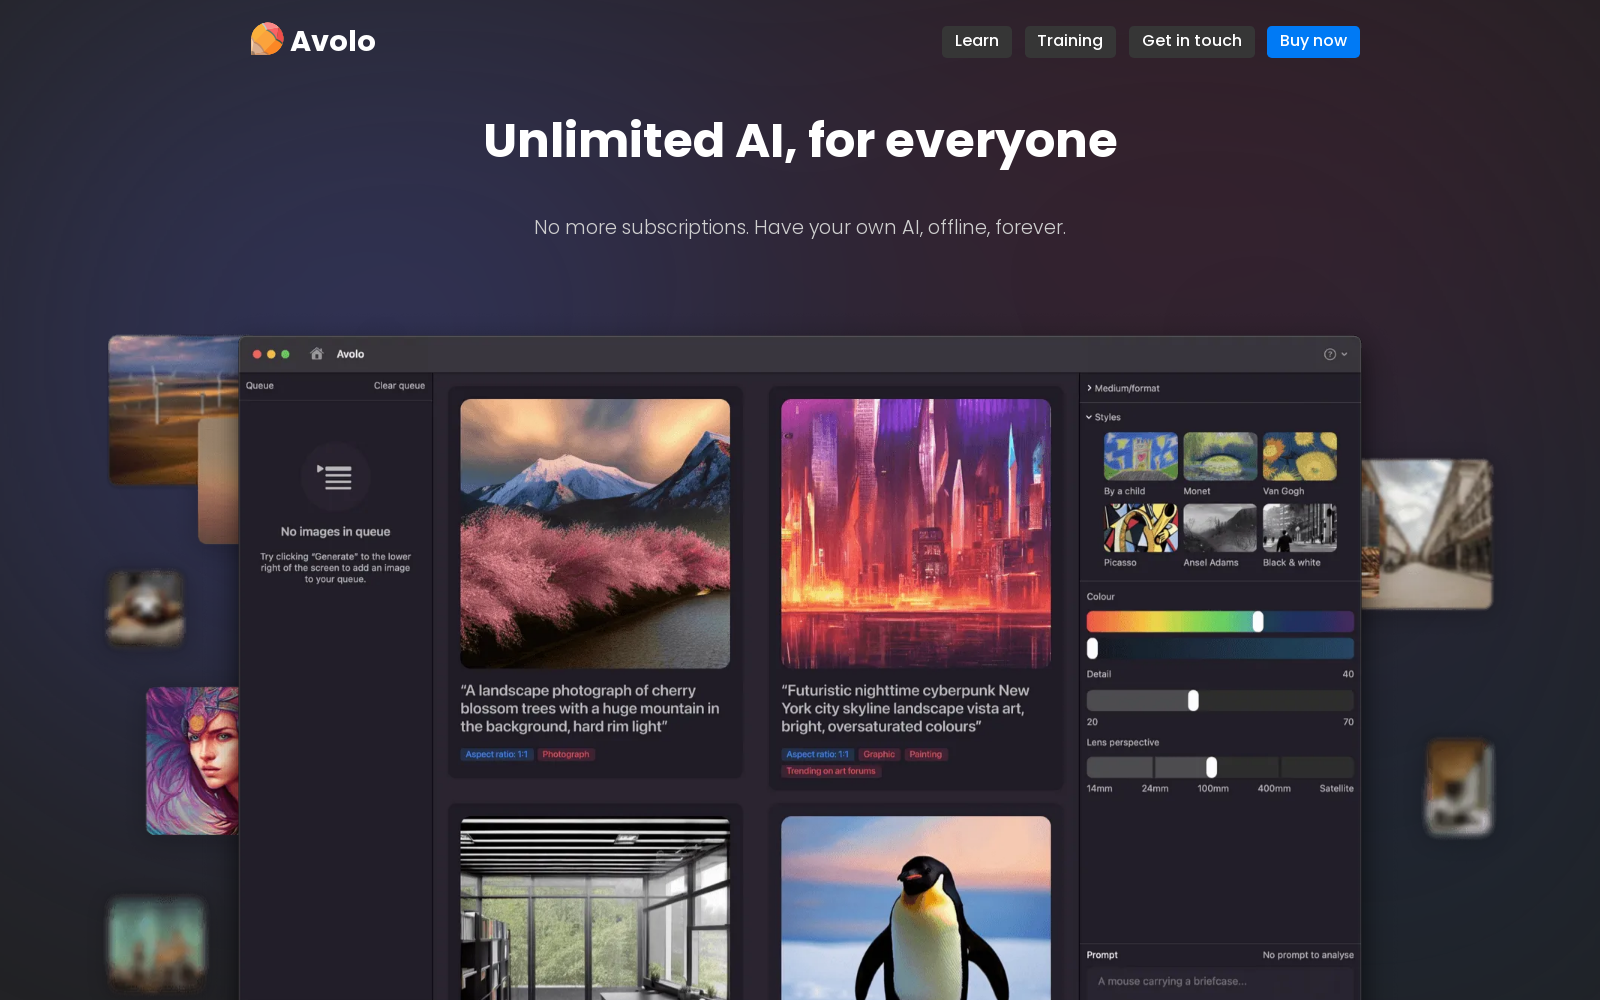Open the cyberpunk New York skyline image
The image size is (1600, 1000).
tap(916, 534)
